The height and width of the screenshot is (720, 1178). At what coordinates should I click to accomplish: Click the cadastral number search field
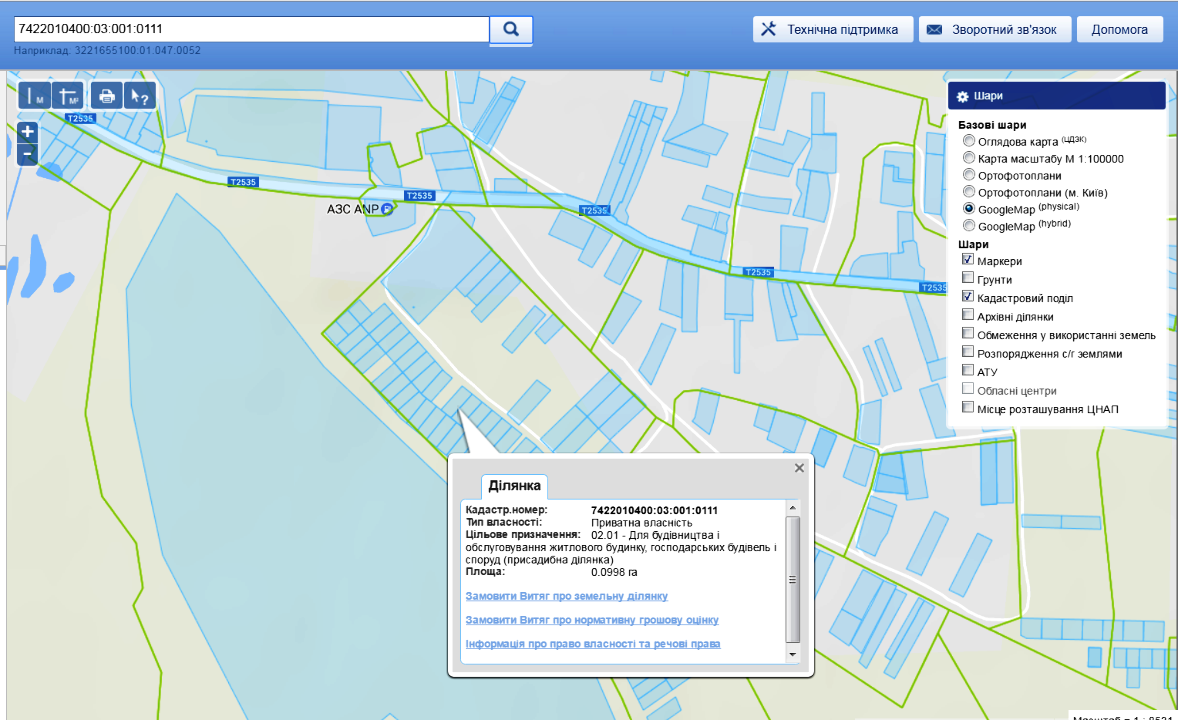pyautogui.click(x=252, y=29)
